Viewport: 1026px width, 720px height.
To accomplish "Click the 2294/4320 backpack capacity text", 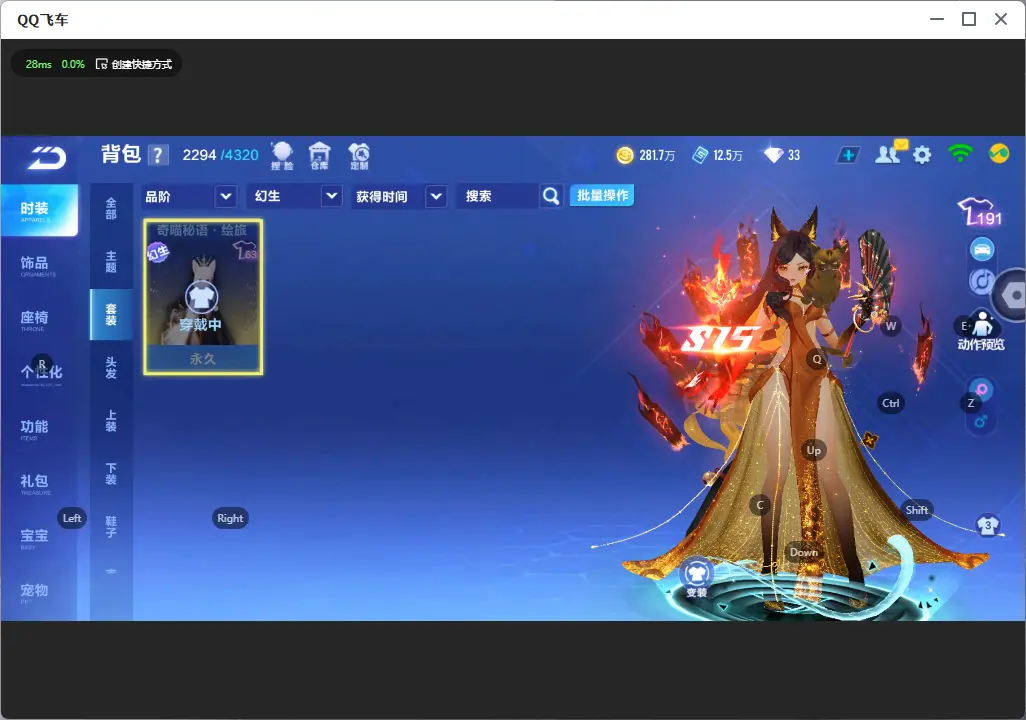I will pos(220,155).
